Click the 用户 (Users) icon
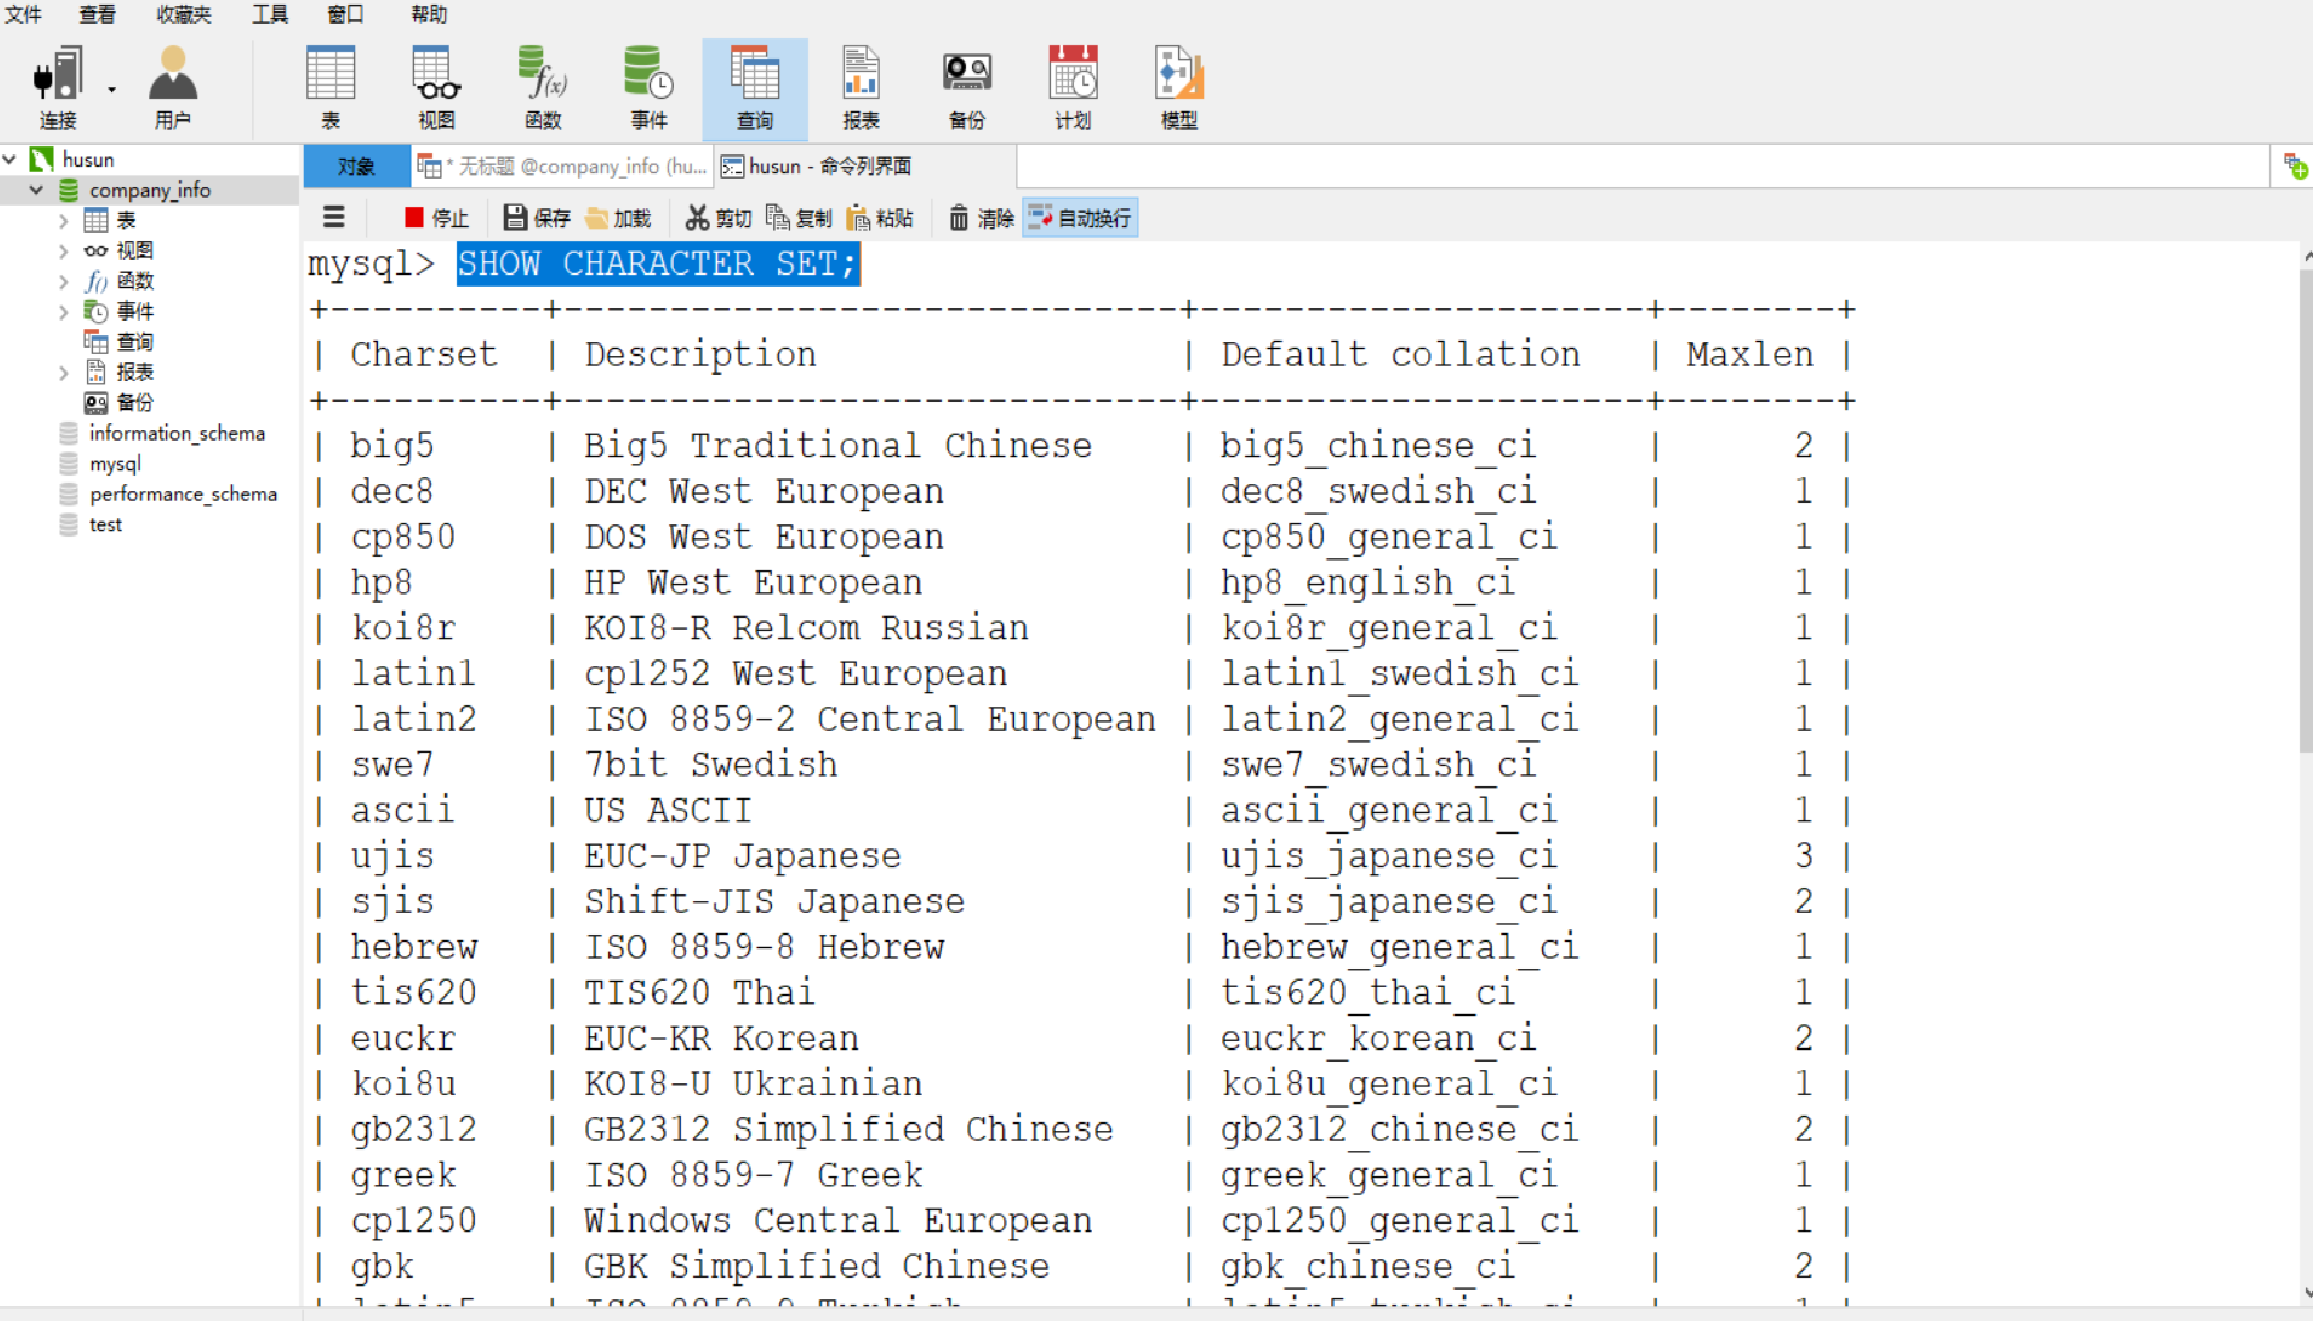 point(172,85)
